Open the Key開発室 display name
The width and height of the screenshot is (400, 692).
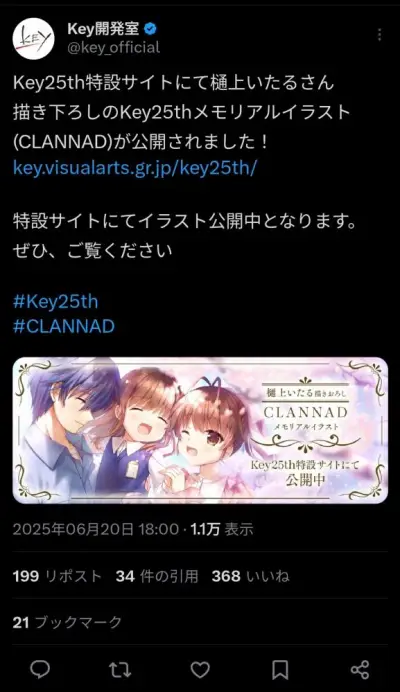(103, 29)
